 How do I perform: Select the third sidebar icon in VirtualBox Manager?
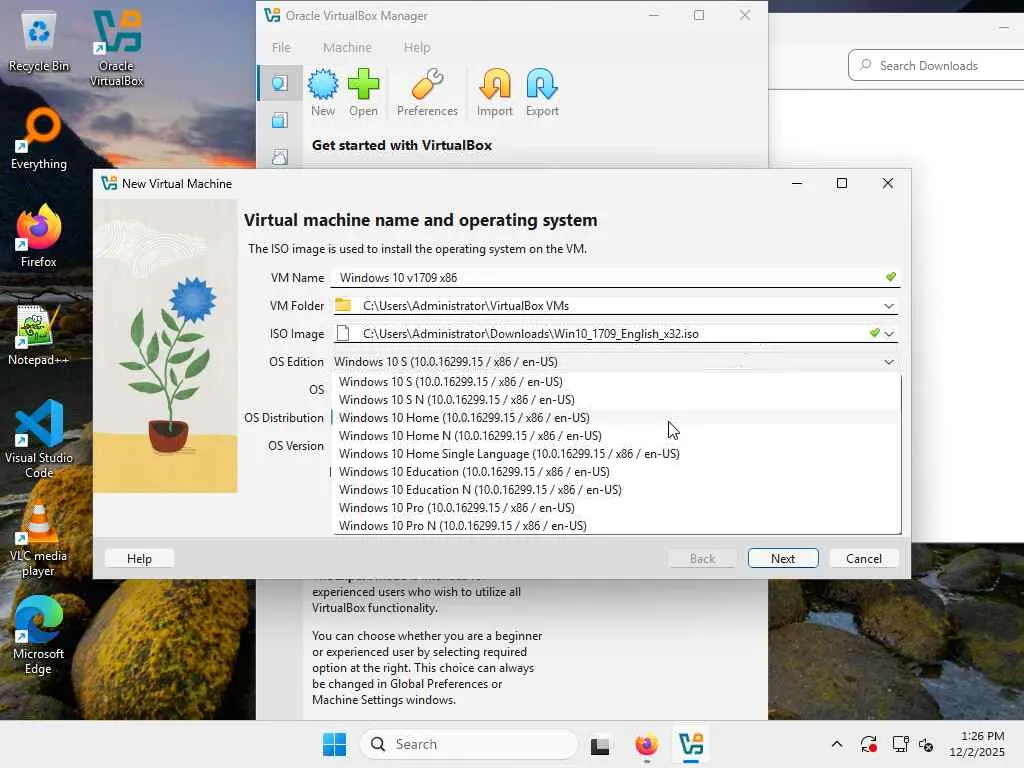(280, 157)
